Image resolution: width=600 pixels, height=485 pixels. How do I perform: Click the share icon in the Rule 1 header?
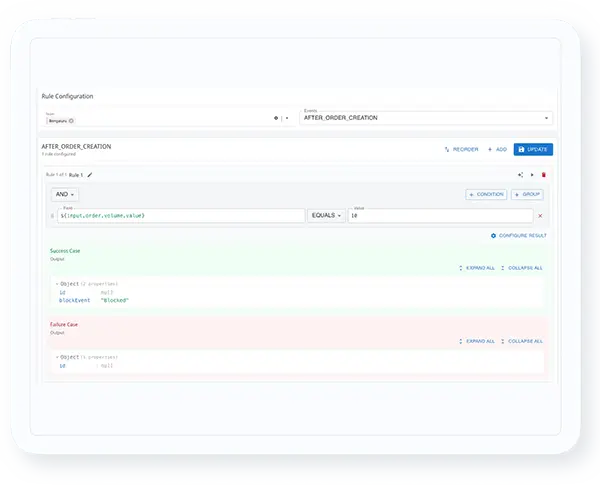pyautogui.click(x=520, y=175)
